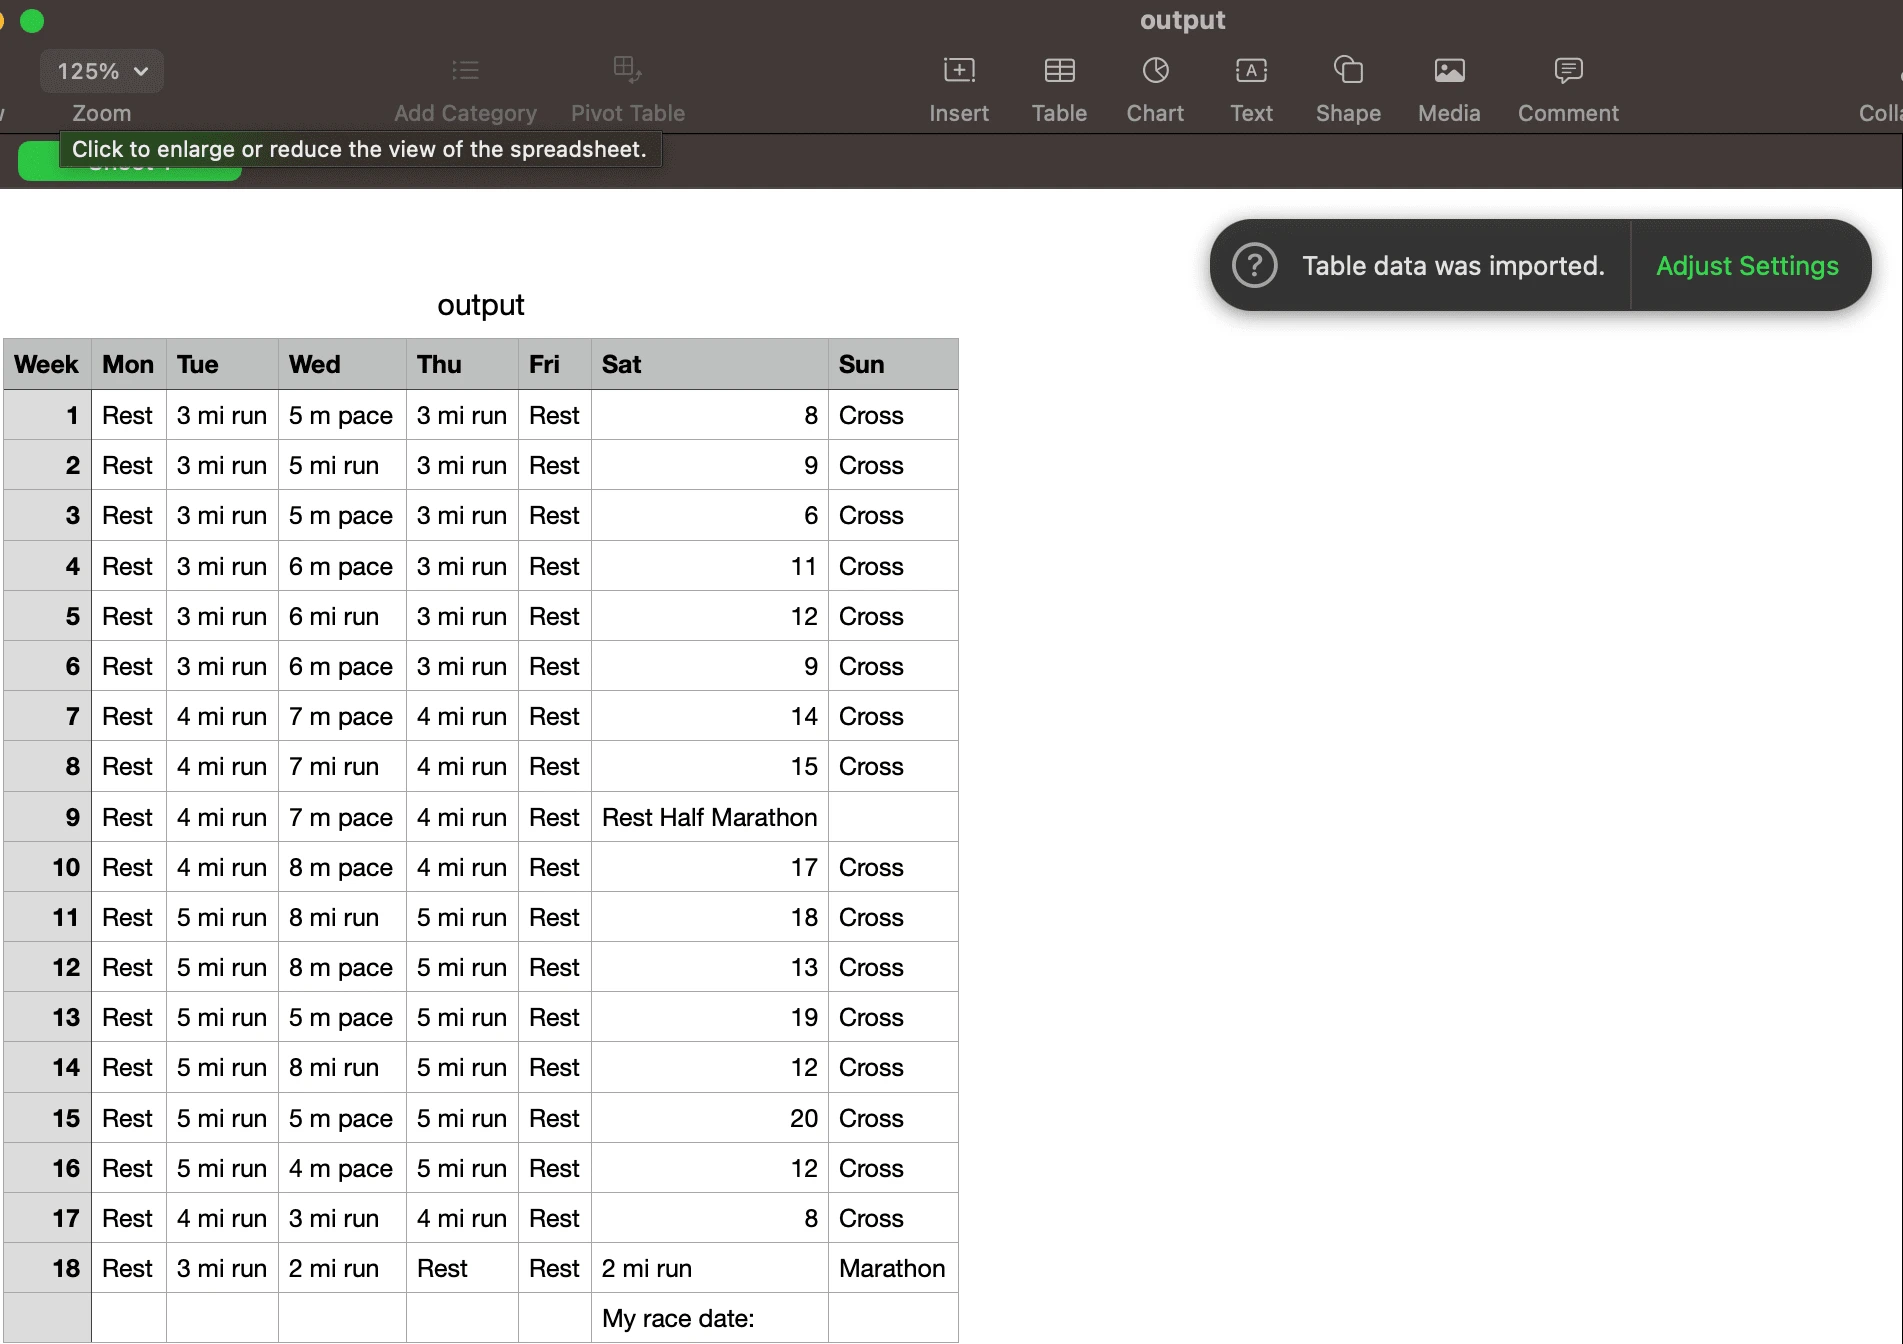Select the Sun column header
The width and height of the screenshot is (1903, 1344).
pos(893,364)
